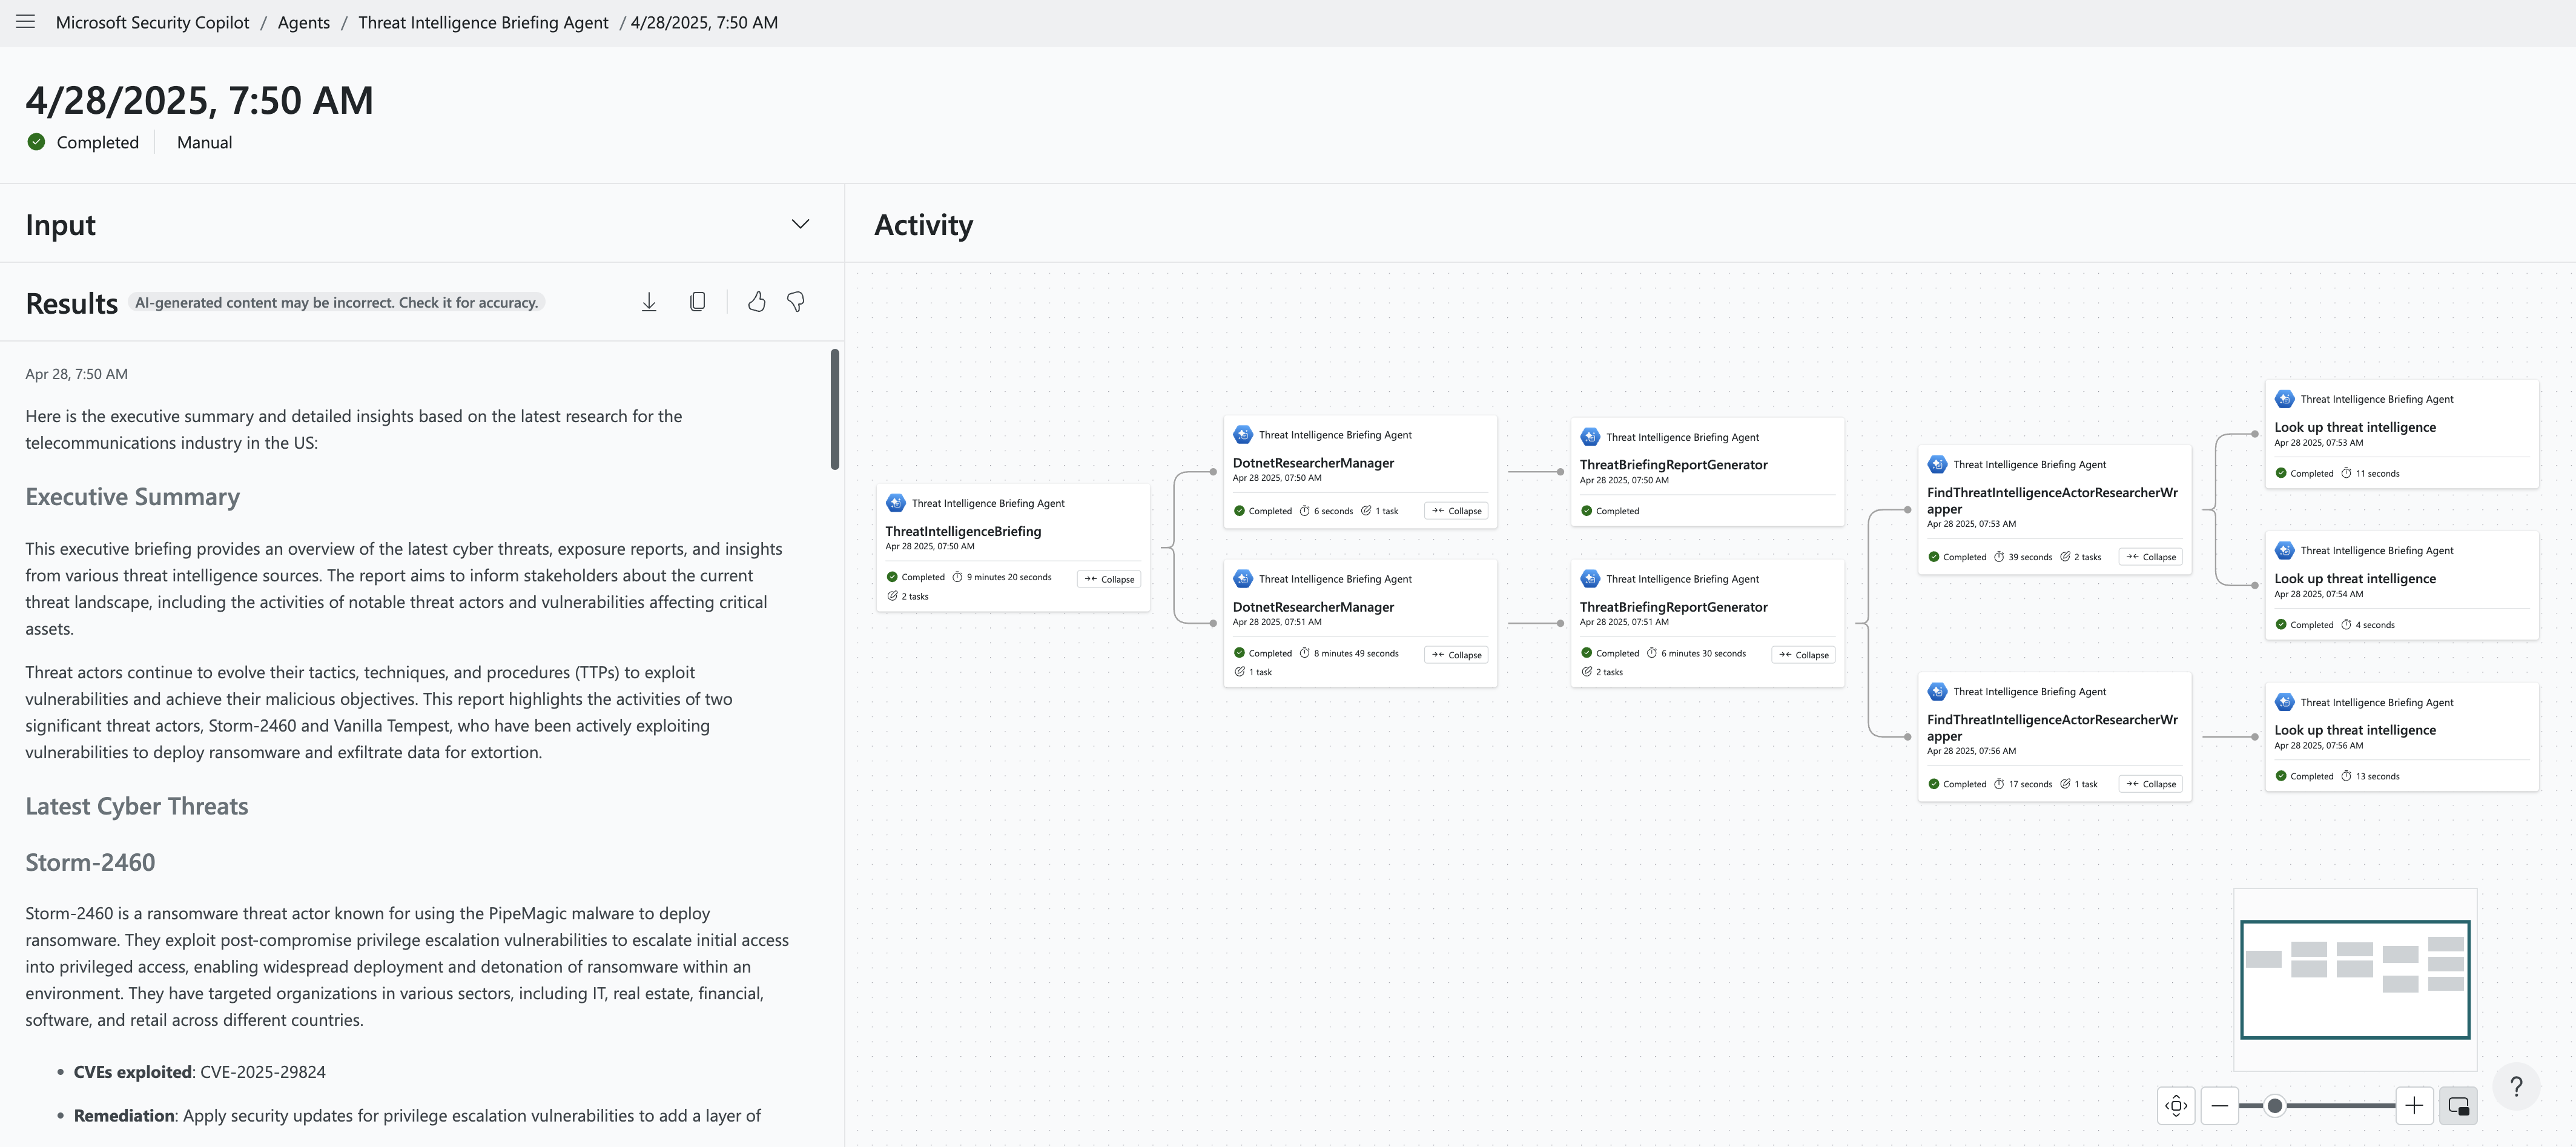Give thumbs down feedback on results
2576x1147 pixels.
click(x=796, y=302)
